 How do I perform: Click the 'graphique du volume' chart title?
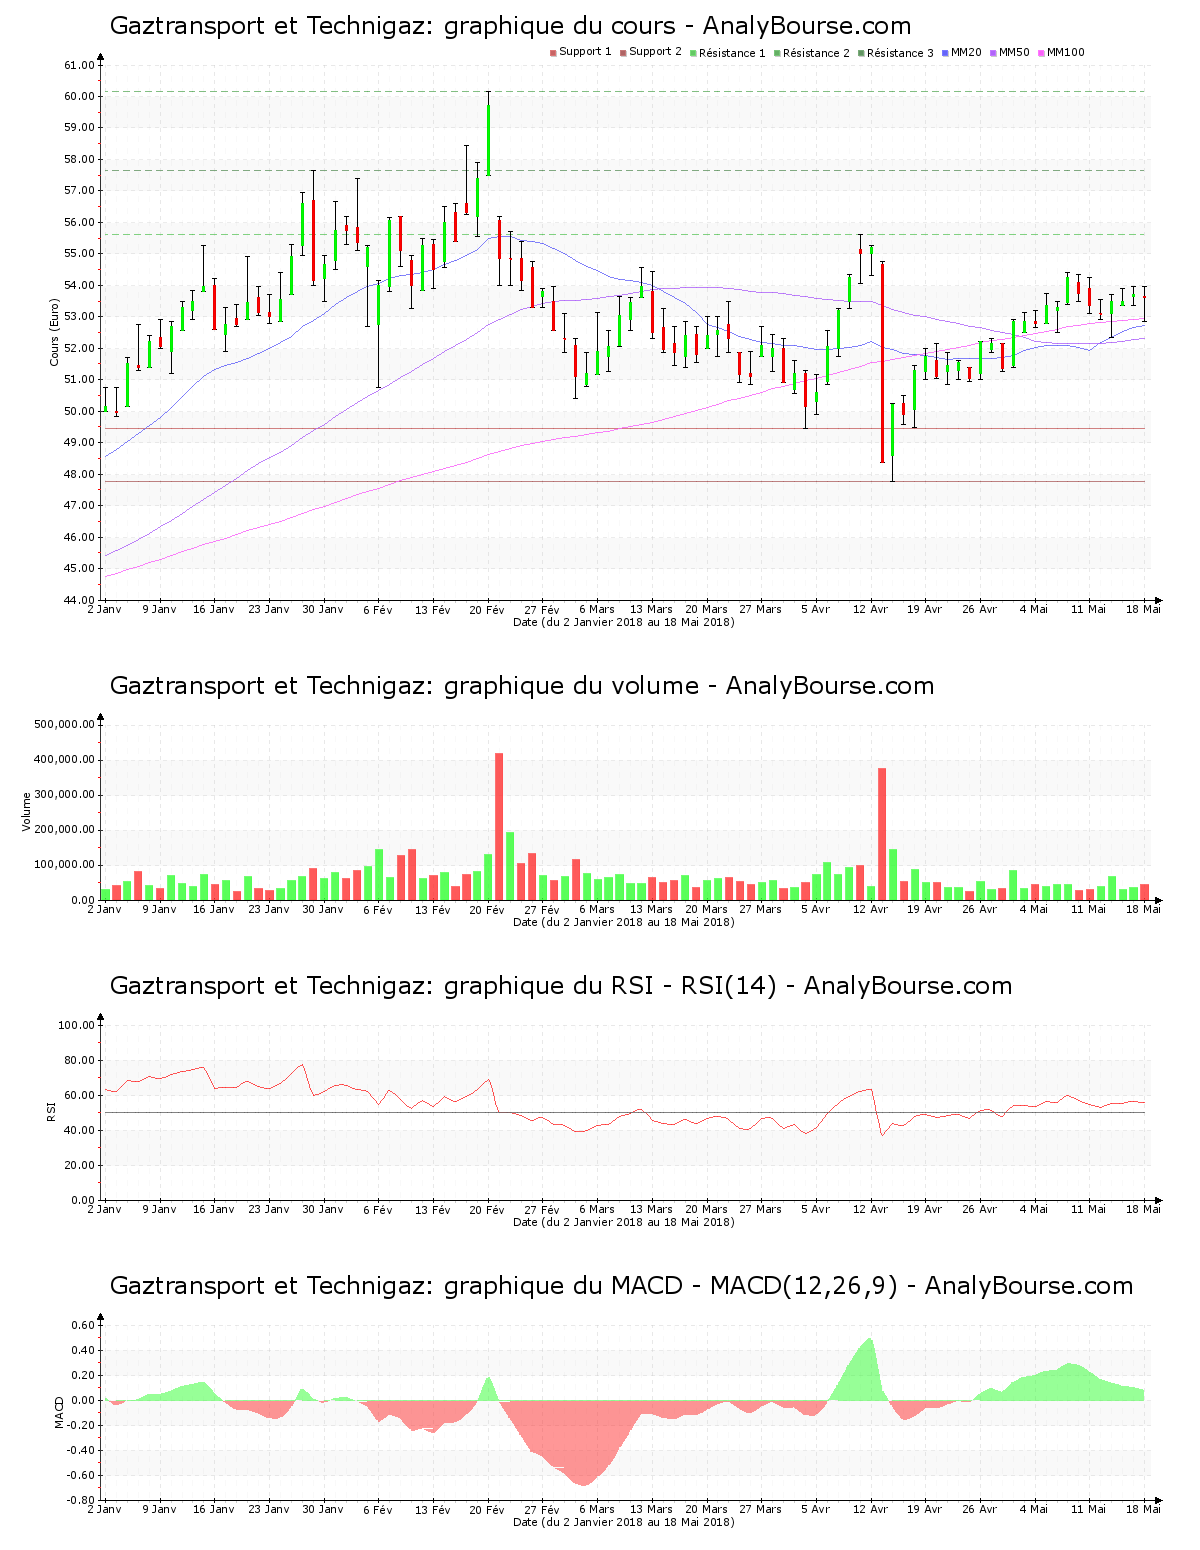point(522,686)
